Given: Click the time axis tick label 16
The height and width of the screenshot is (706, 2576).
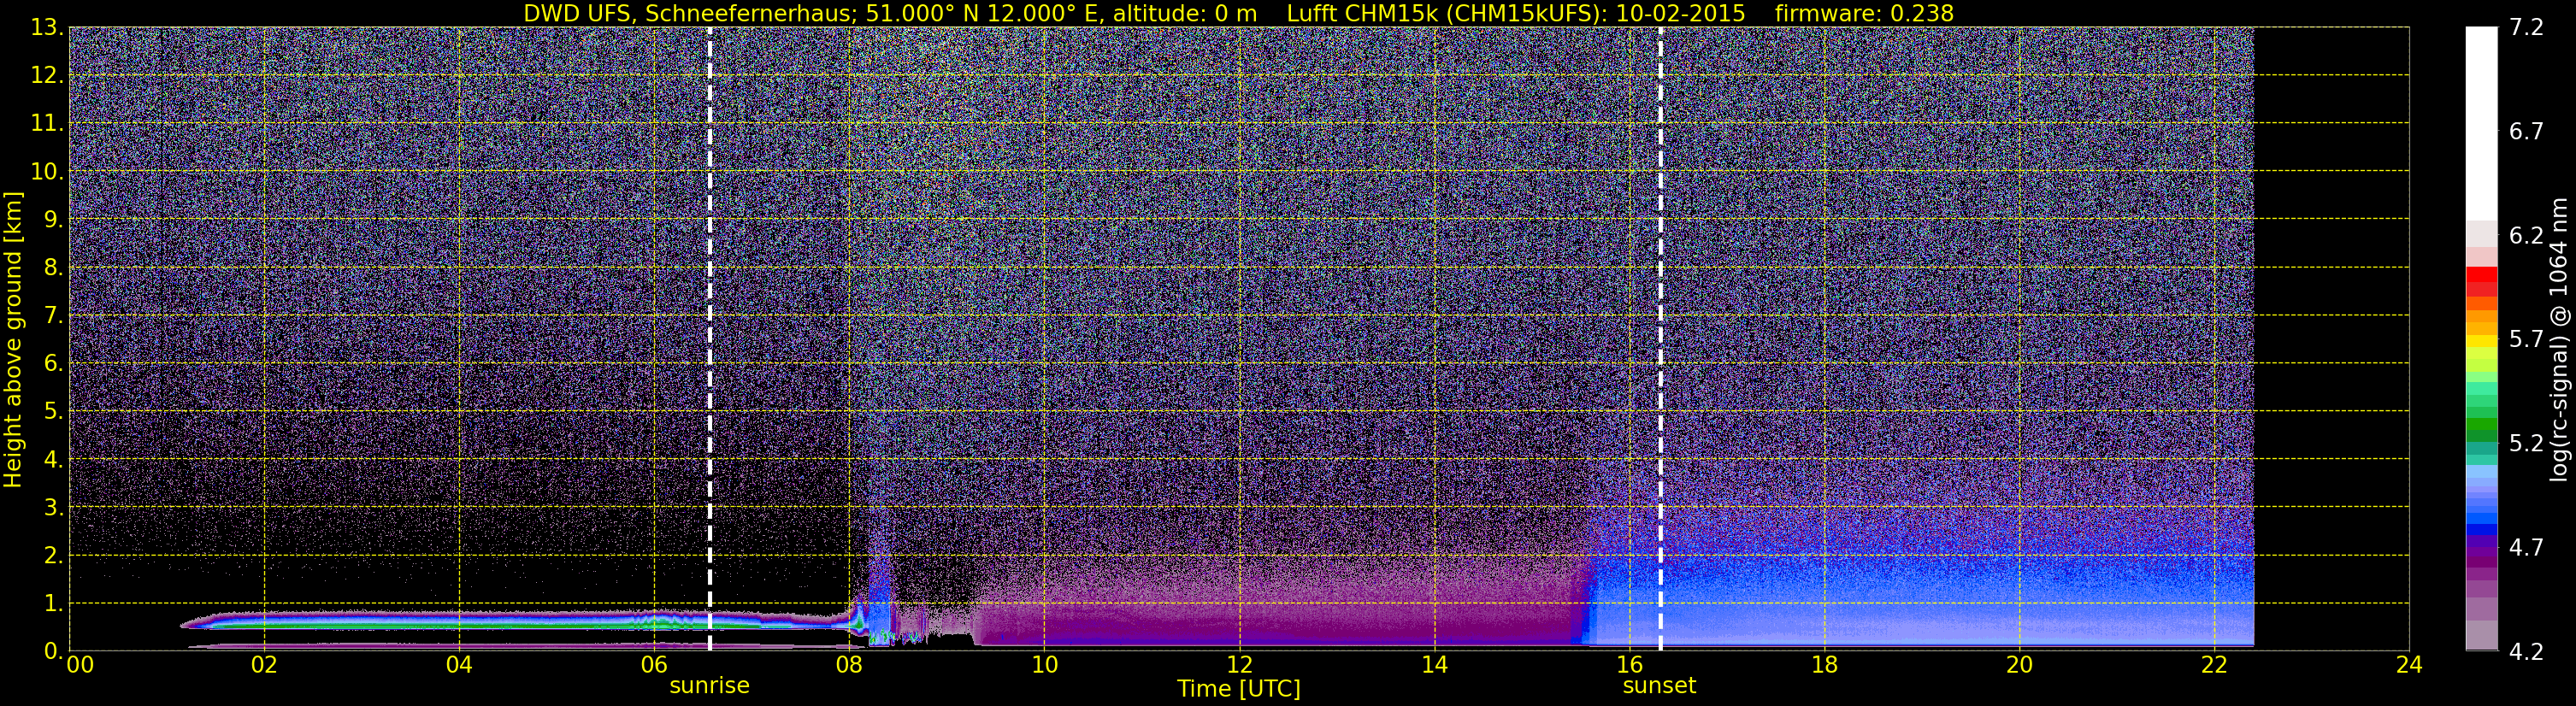Looking at the screenshot, I should click(x=1629, y=666).
